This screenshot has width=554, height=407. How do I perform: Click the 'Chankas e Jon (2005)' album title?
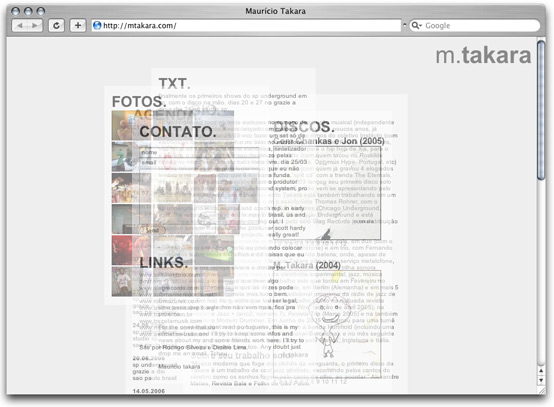click(x=329, y=141)
